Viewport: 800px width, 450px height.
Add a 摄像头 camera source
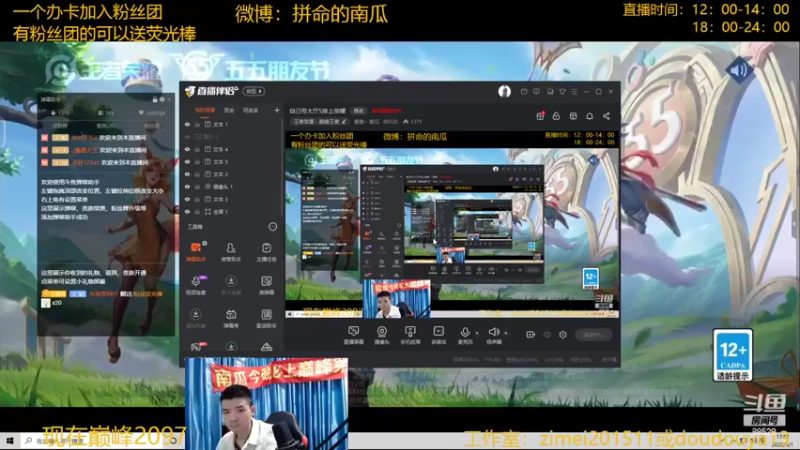tap(382, 335)
